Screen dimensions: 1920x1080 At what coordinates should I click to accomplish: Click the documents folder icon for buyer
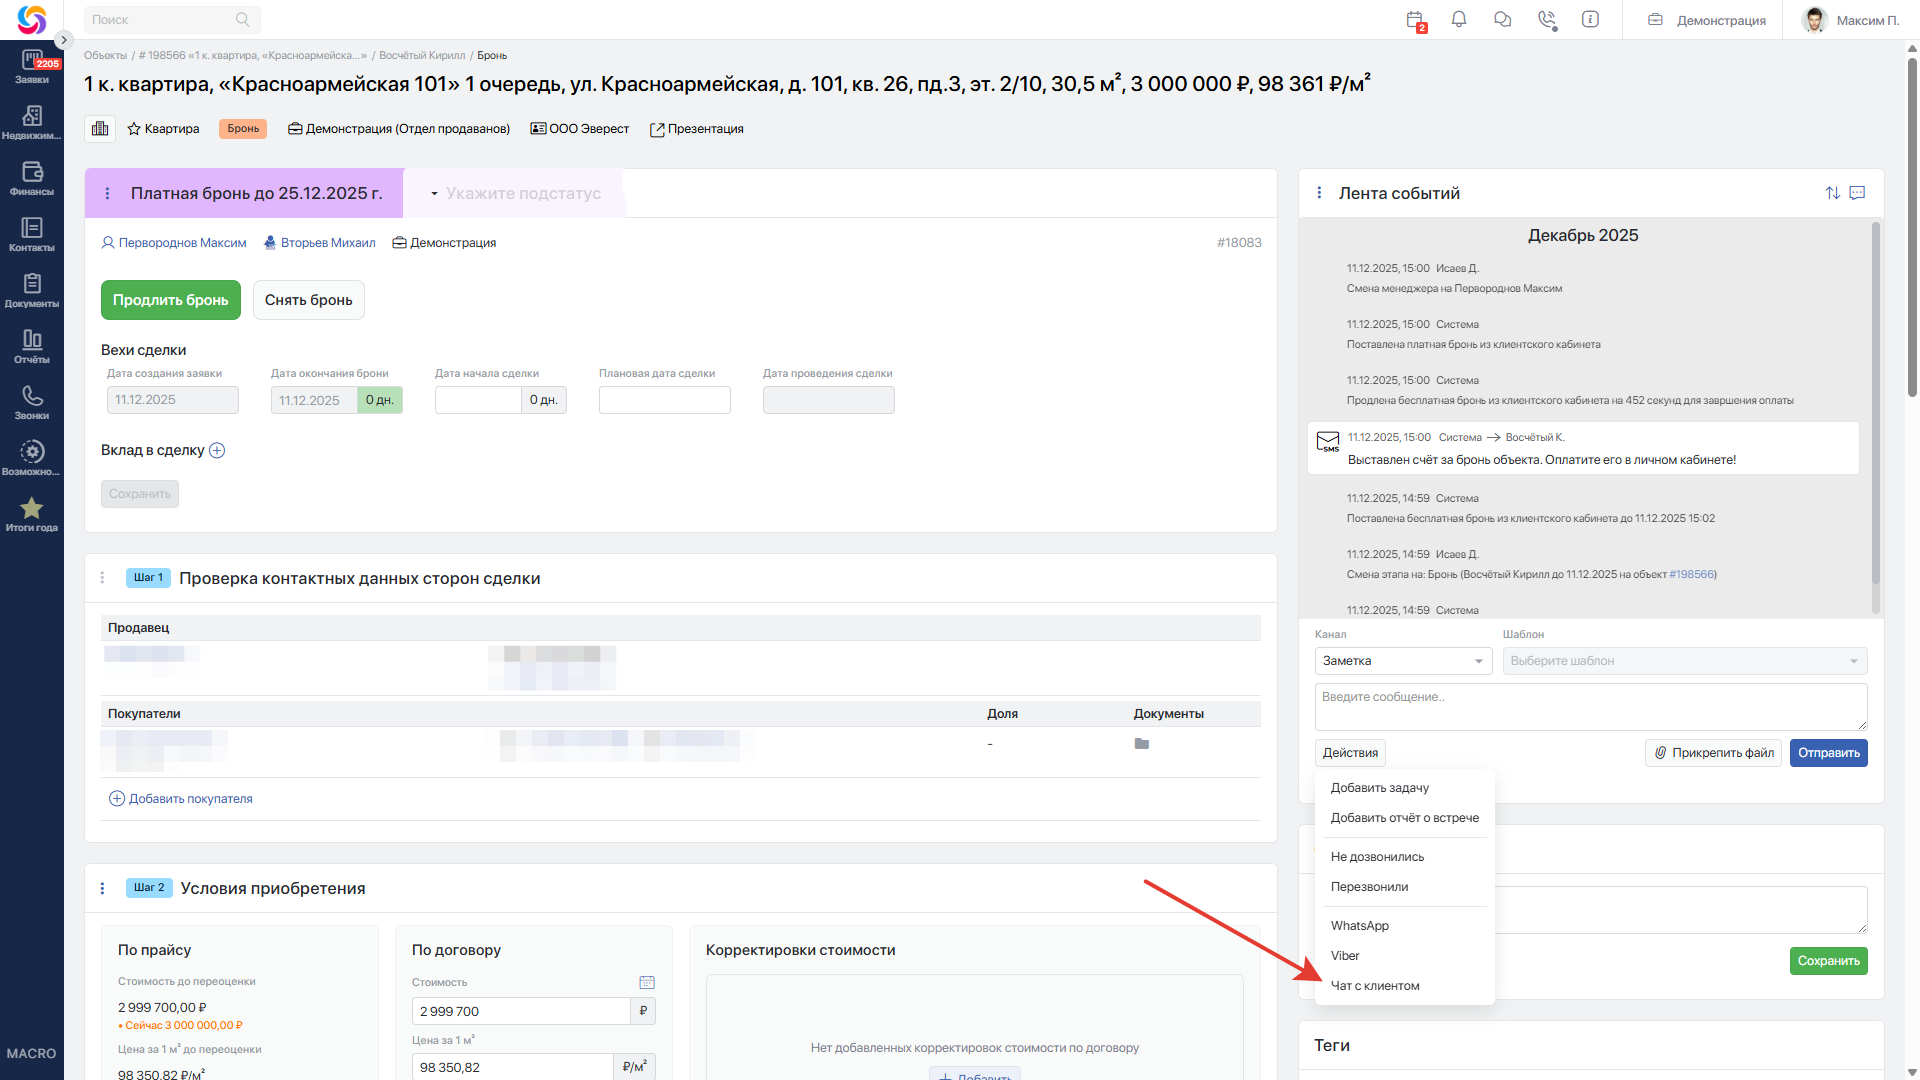[1141, 744]
